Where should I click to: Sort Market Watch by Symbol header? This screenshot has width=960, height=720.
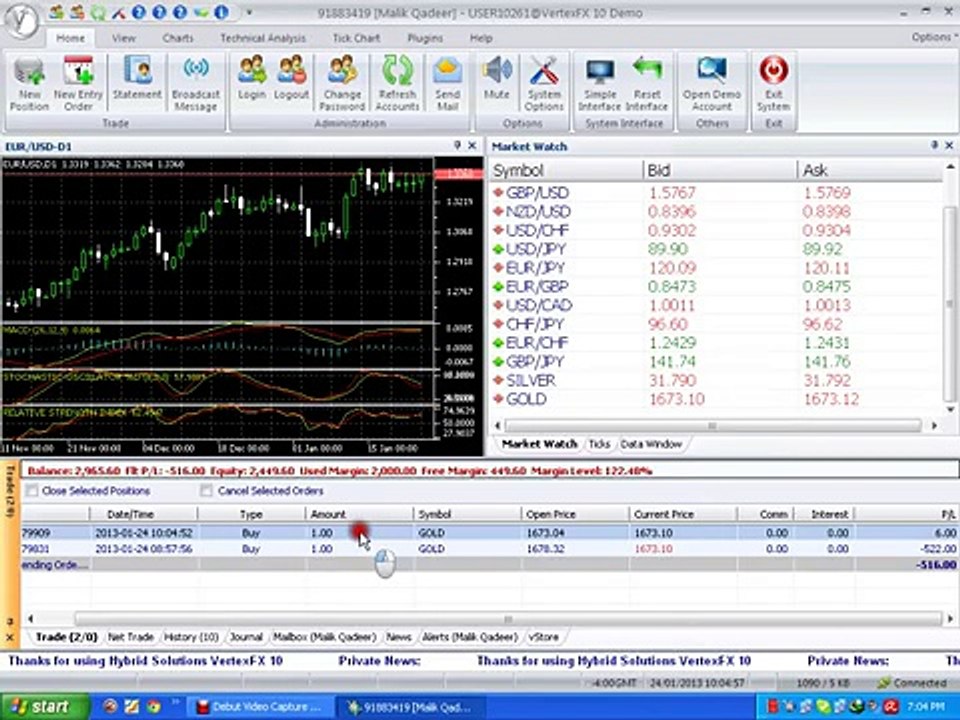566,170
